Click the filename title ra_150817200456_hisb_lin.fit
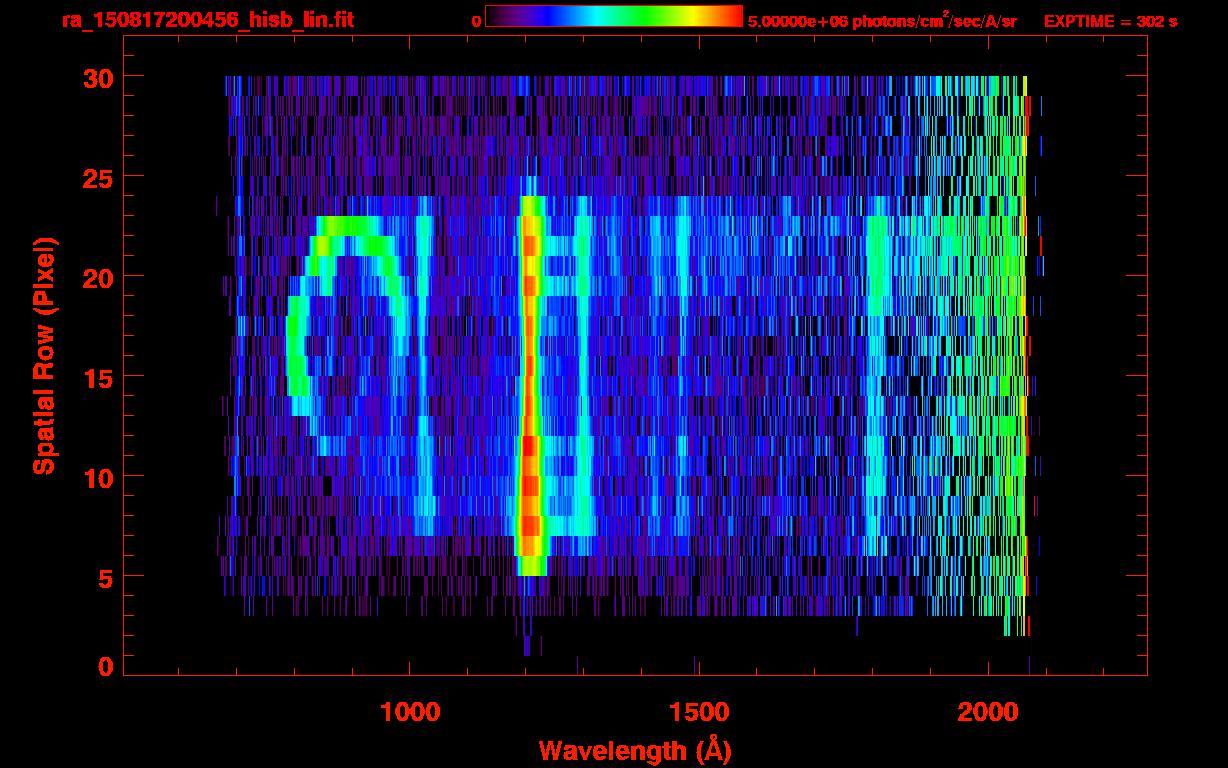Screen dimensions: 1228x768 point(207,20)
